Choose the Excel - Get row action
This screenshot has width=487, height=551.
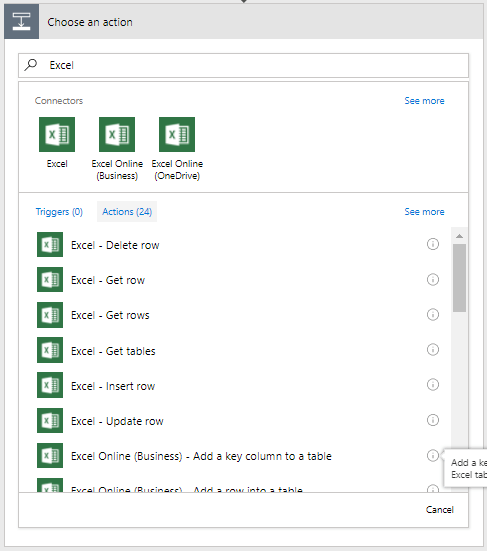click(x=108, y=280)
